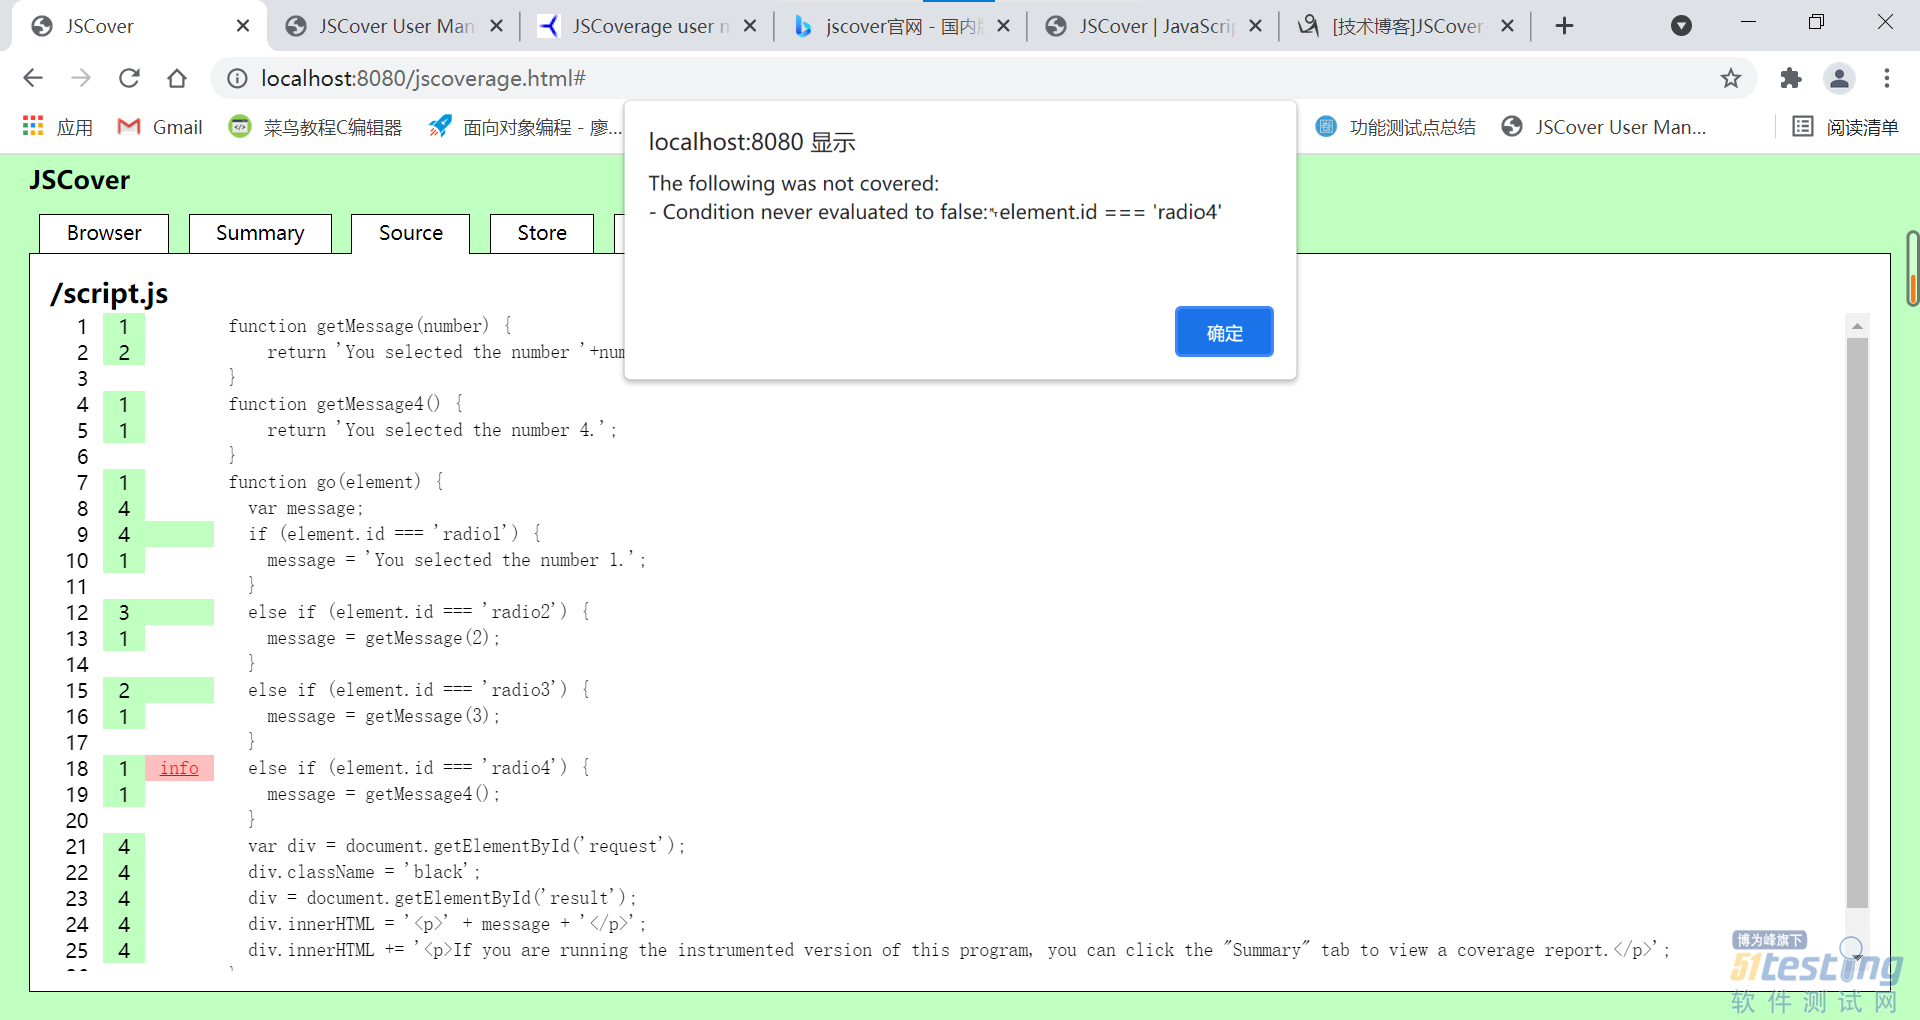Close the JSCover | JavaScript tab
1920x1020 pixels.
[1256, 26]
